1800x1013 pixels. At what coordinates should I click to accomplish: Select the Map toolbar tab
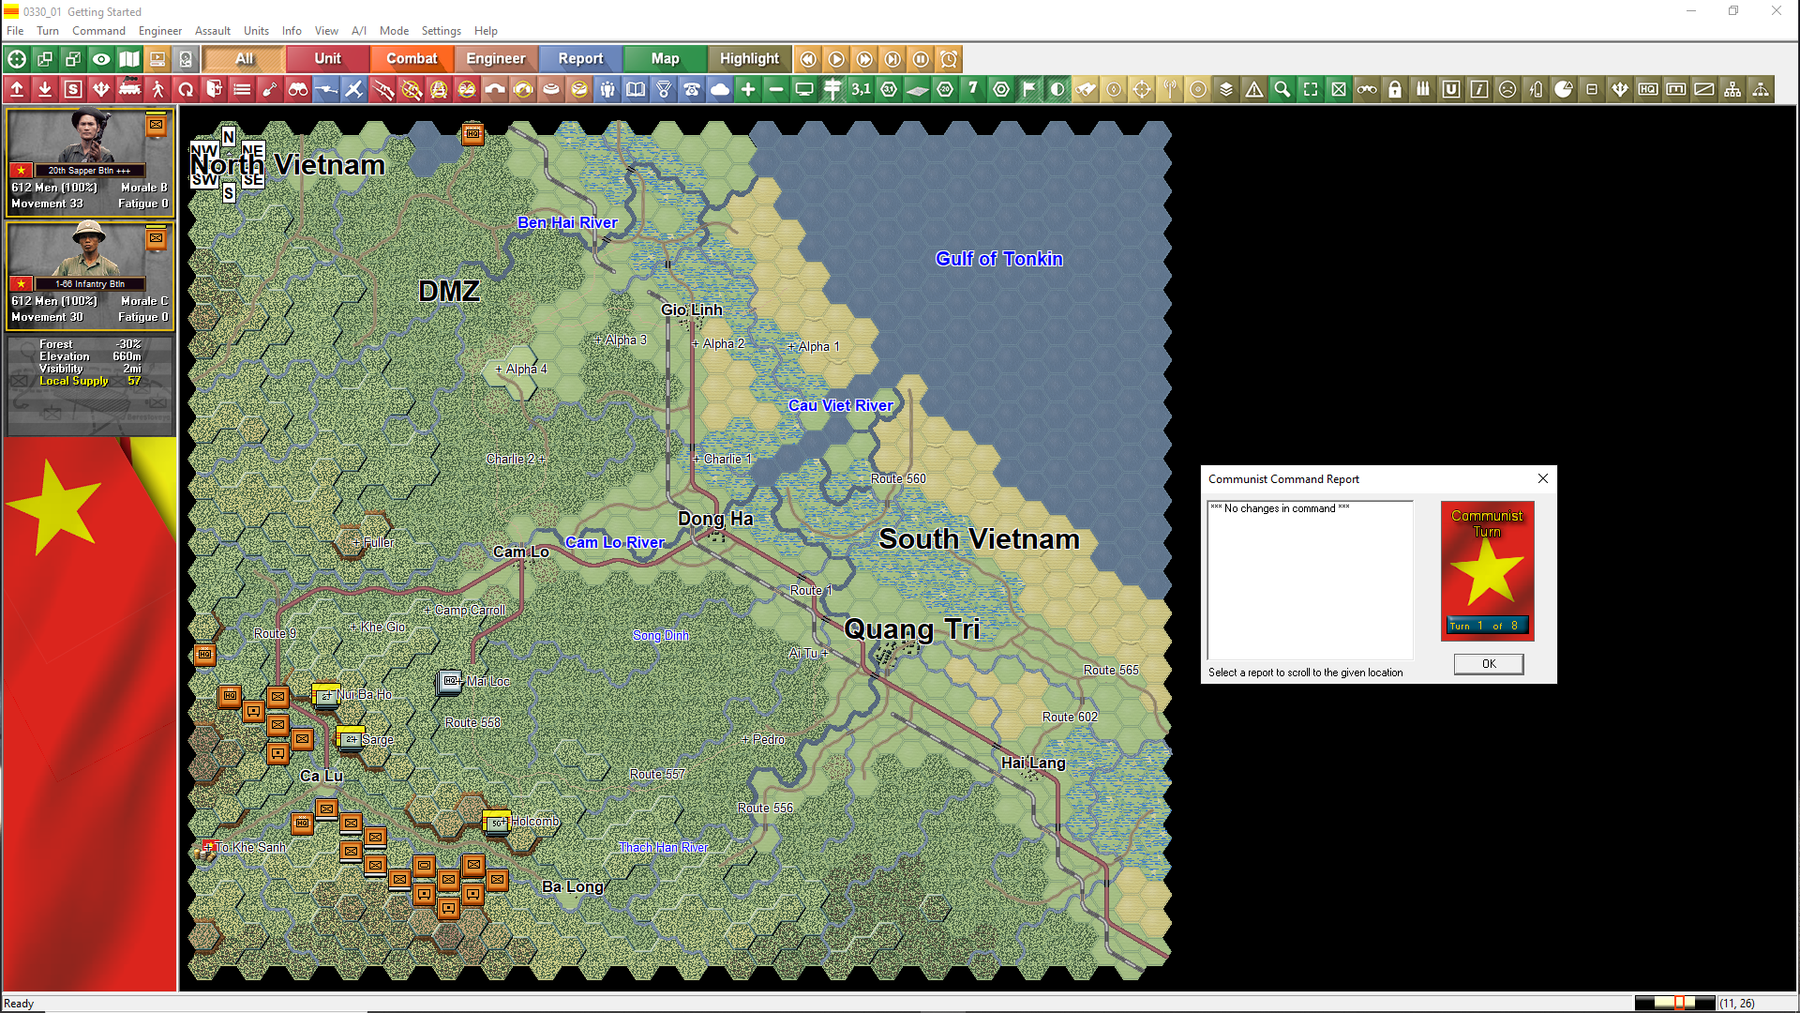[x=665, y=59]
